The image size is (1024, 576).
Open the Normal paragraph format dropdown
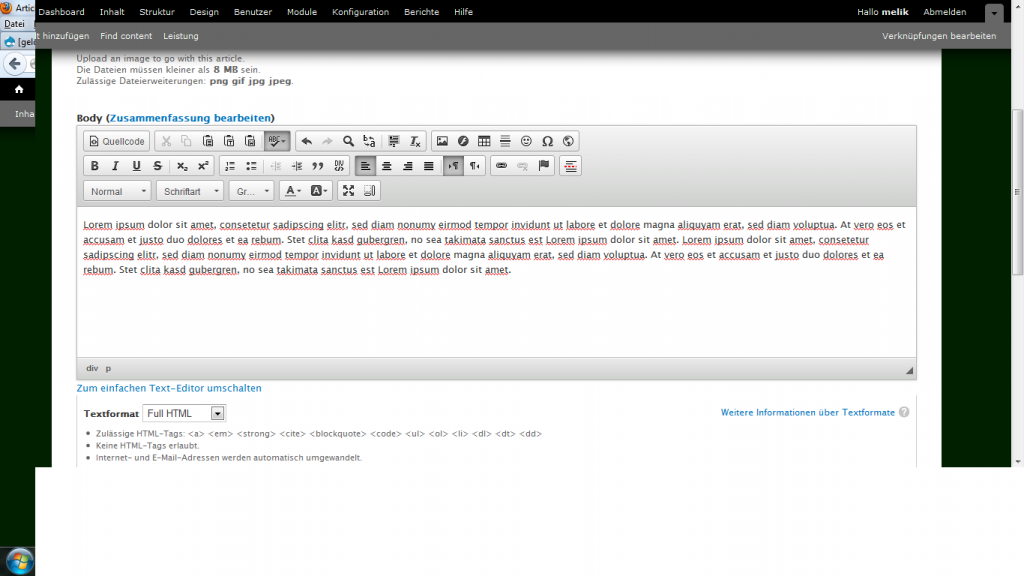point(117,191)
